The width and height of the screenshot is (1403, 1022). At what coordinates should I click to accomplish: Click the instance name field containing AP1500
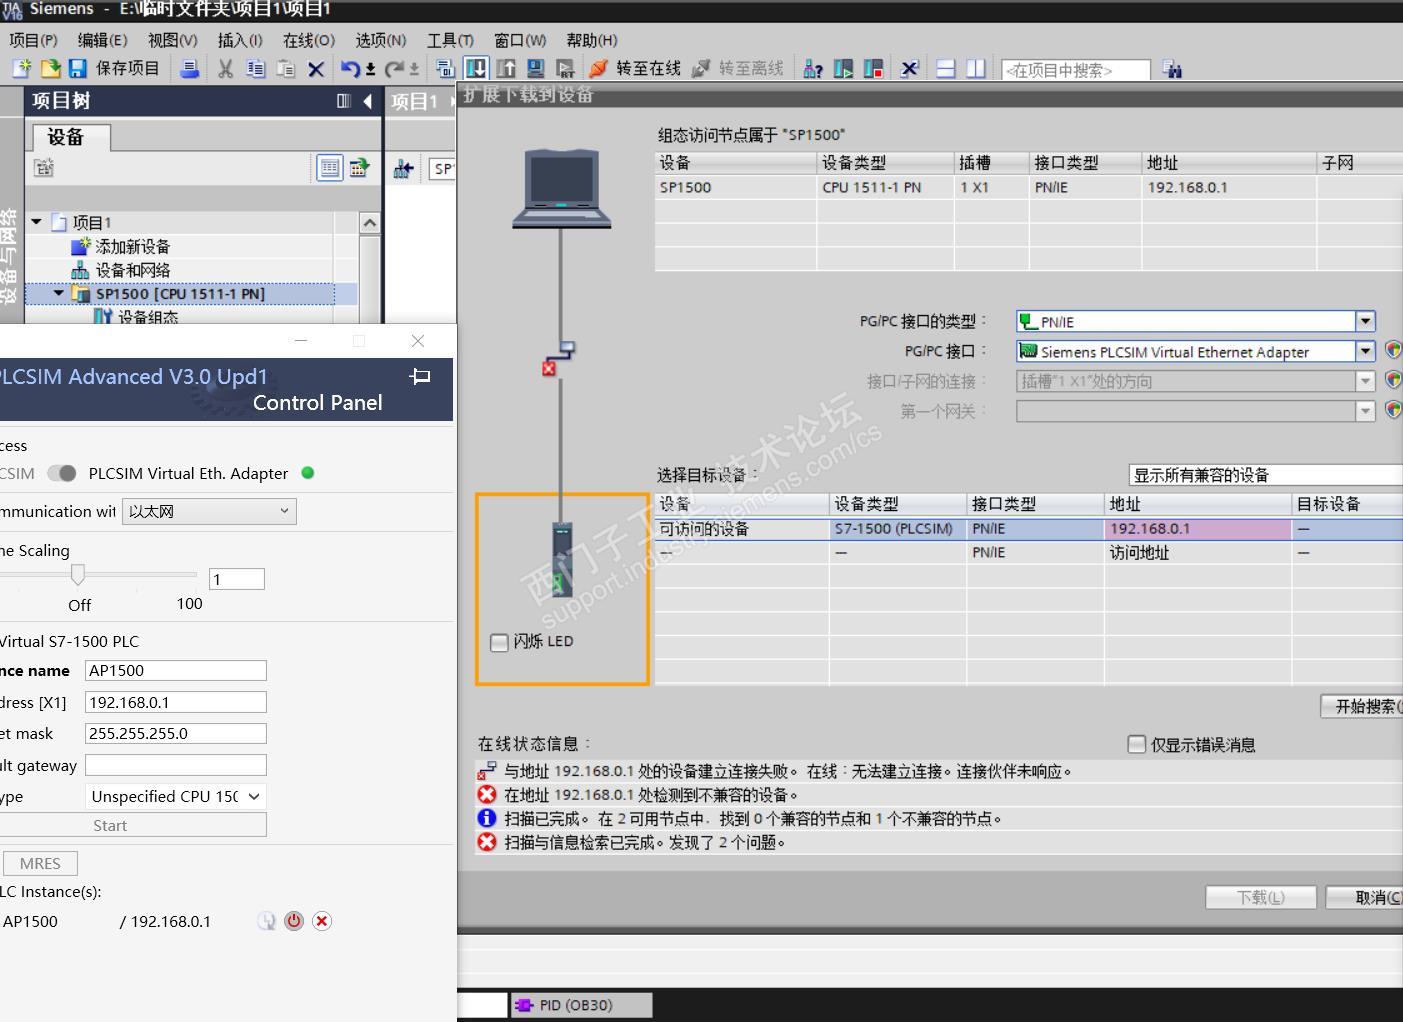176,670
